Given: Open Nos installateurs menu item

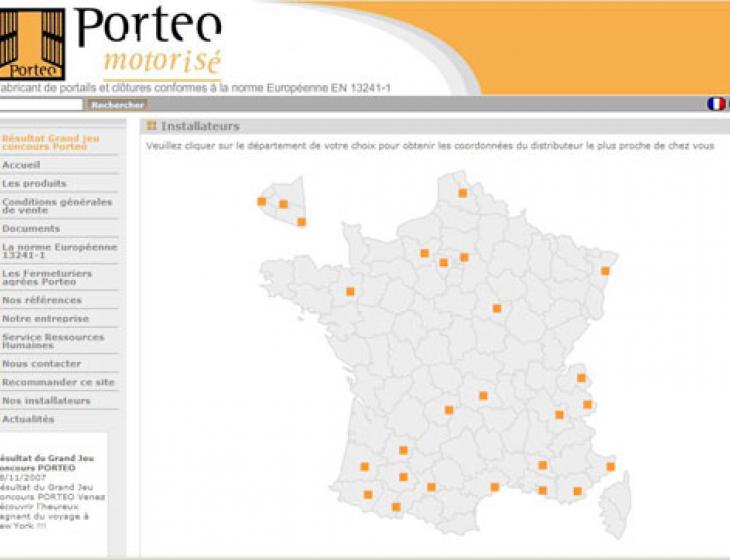Looking at the screenshot, I should pyautogui.click(x=46, y=401).
